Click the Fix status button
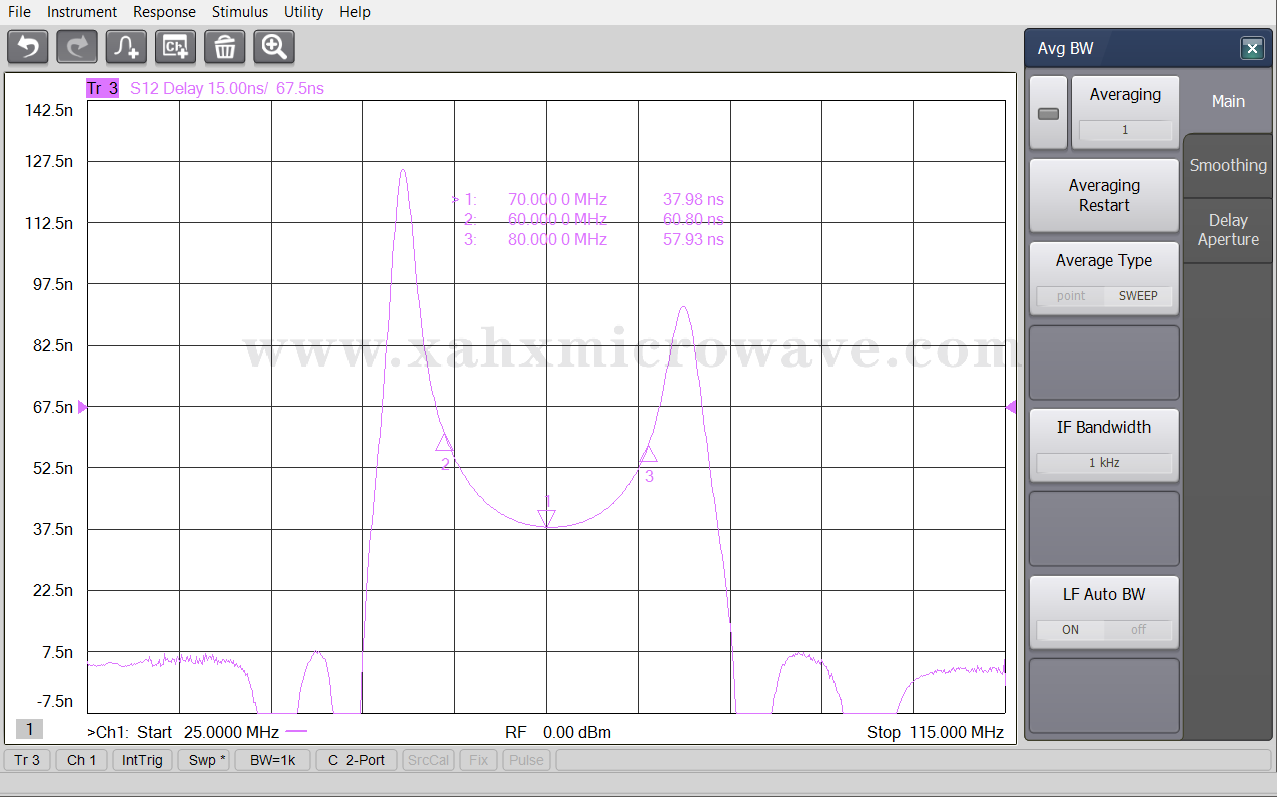Screen dimensions: 1277x797 pyautogui.click(x=479, y=760)
